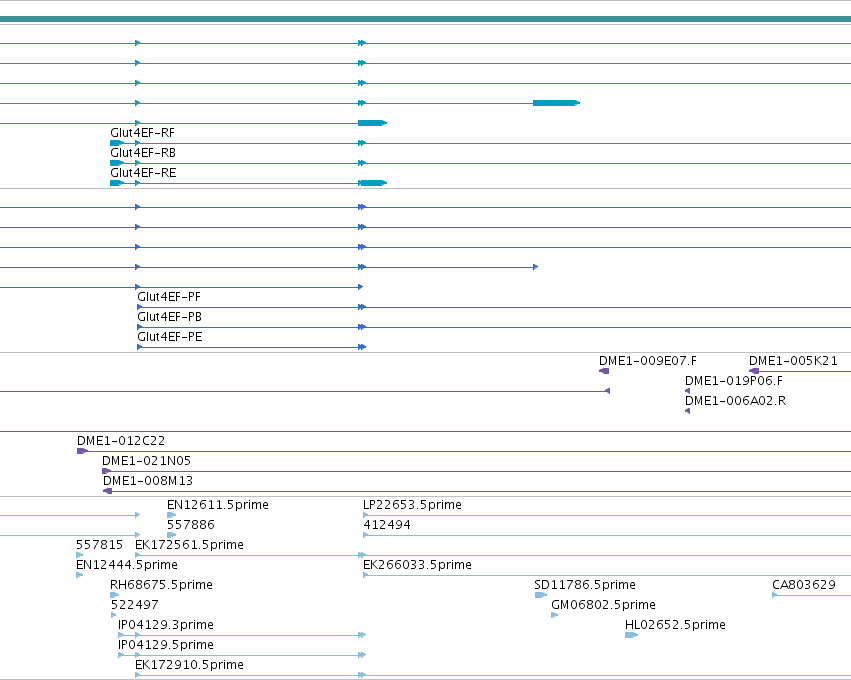Click the Glut4EF-RE first exon block
The image size is (851, 680).
[x=117, y=183]
